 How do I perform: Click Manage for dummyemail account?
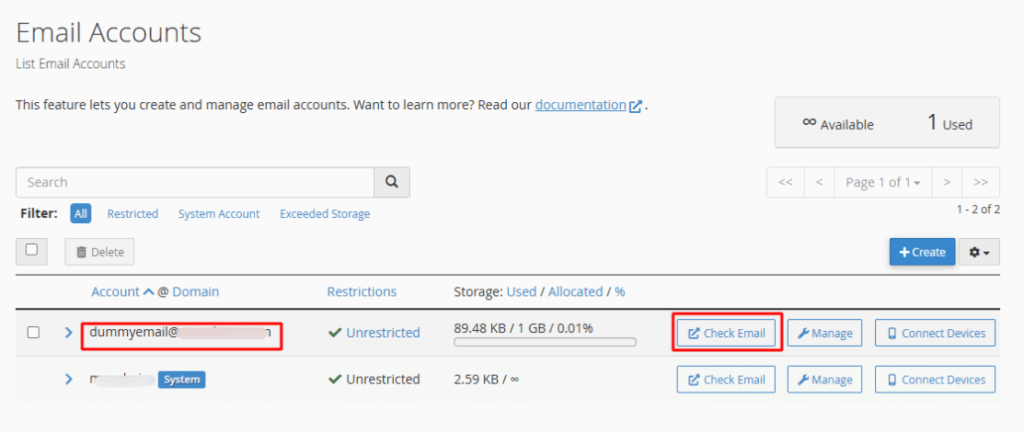coord(825,333)
